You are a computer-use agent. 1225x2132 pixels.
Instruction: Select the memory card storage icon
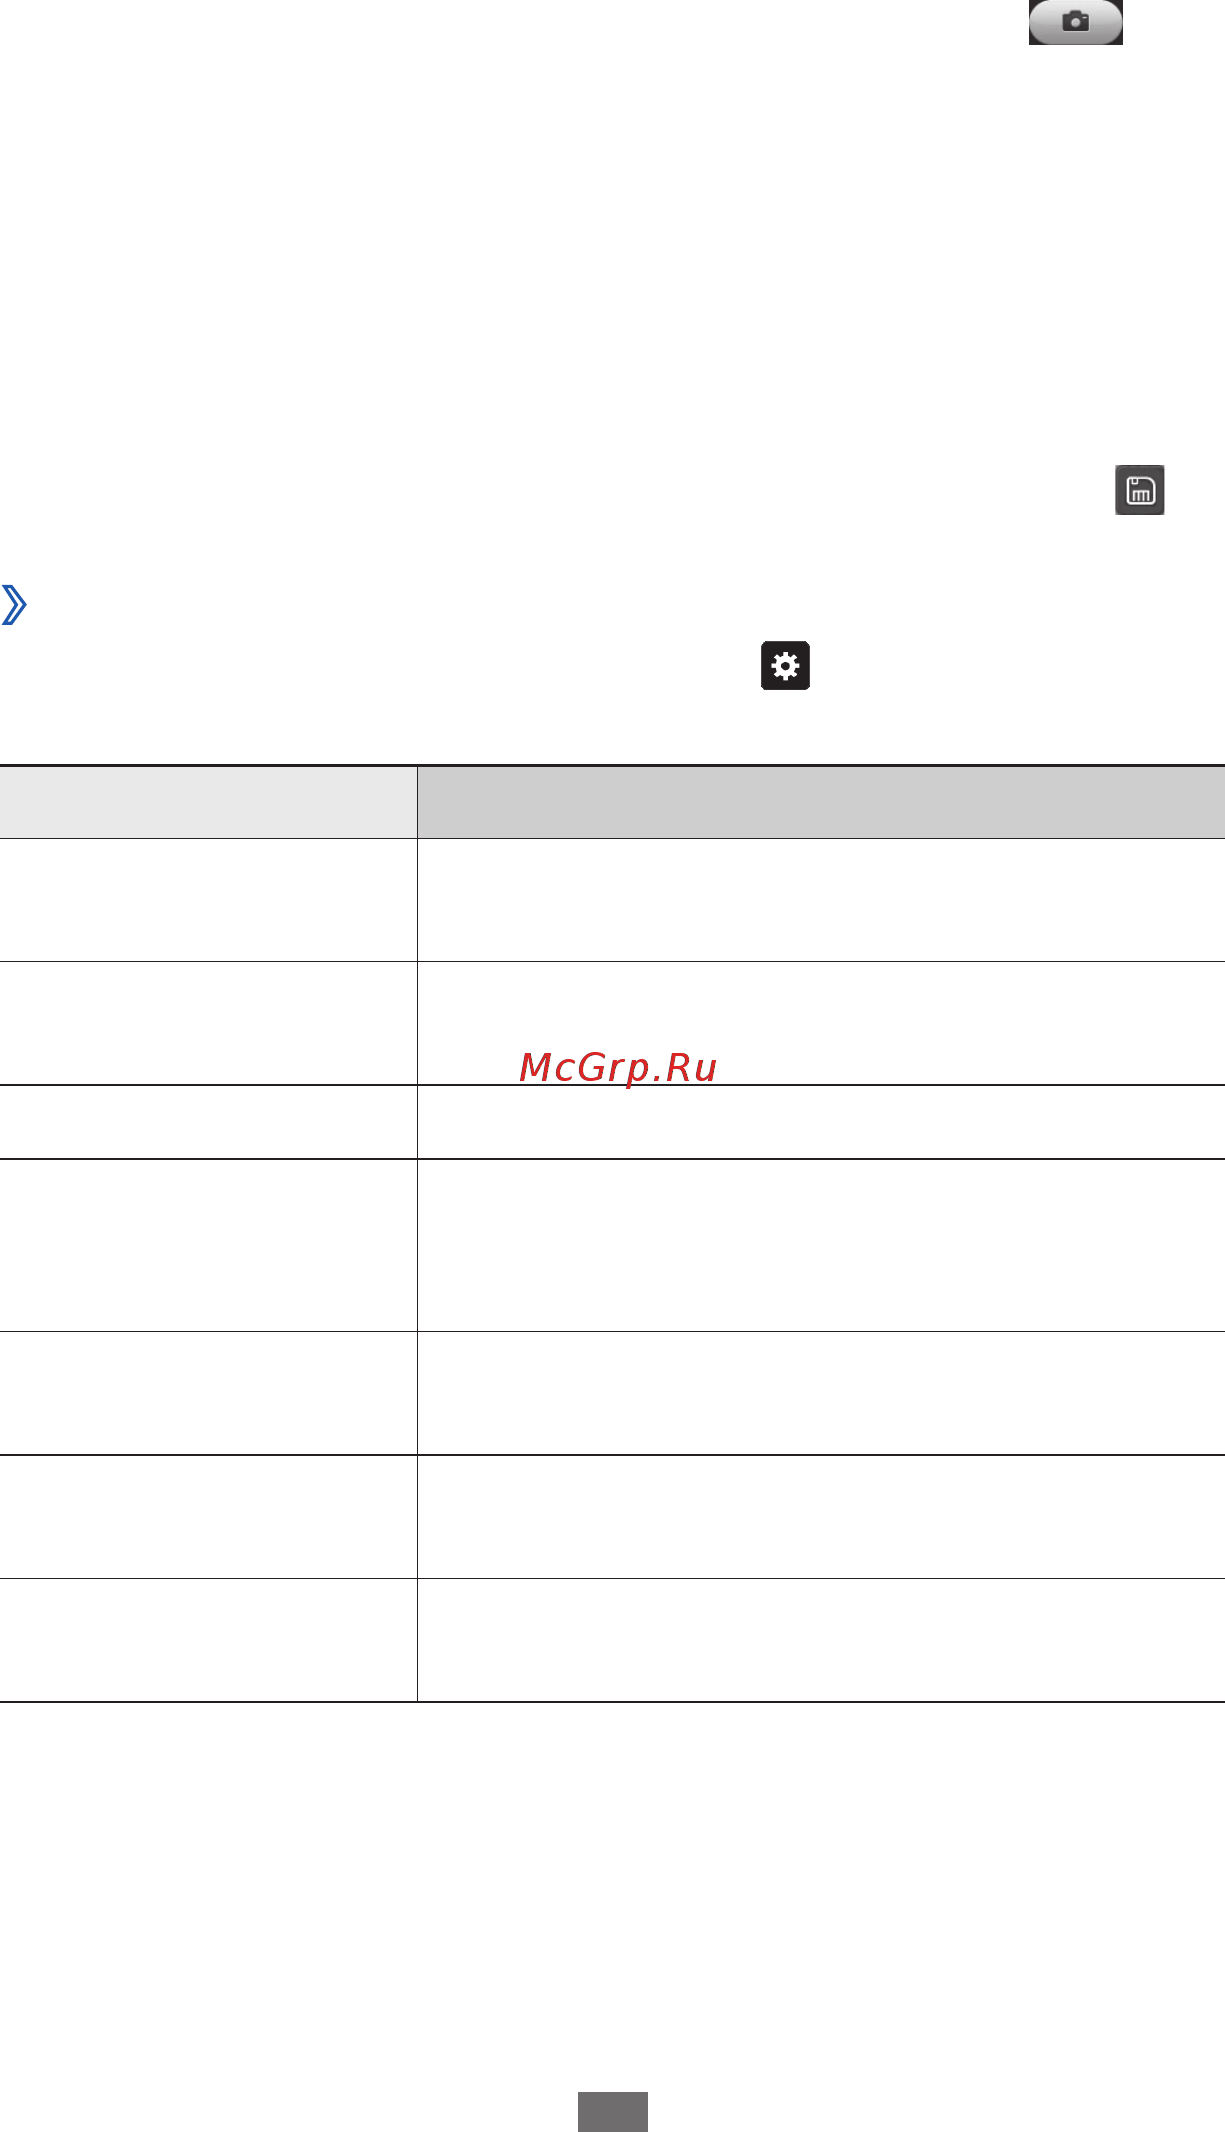[1140, 490]
